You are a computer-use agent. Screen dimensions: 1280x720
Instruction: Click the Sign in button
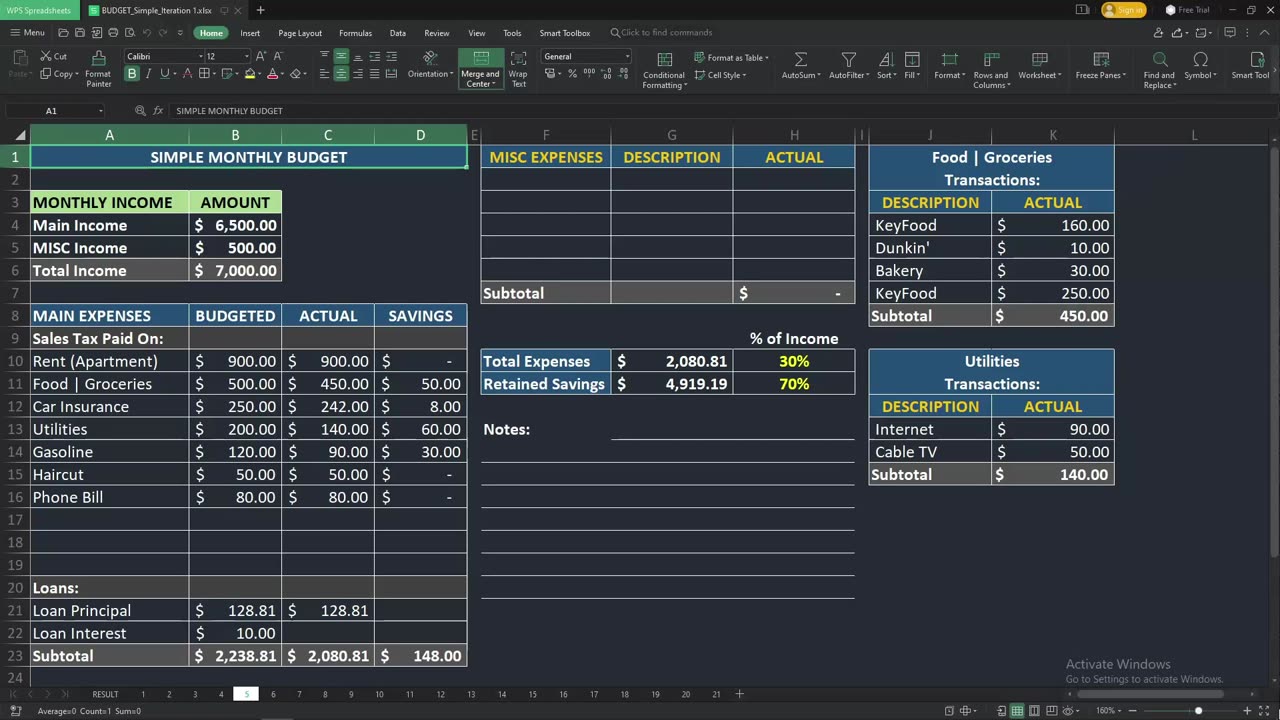[1123, 10]
